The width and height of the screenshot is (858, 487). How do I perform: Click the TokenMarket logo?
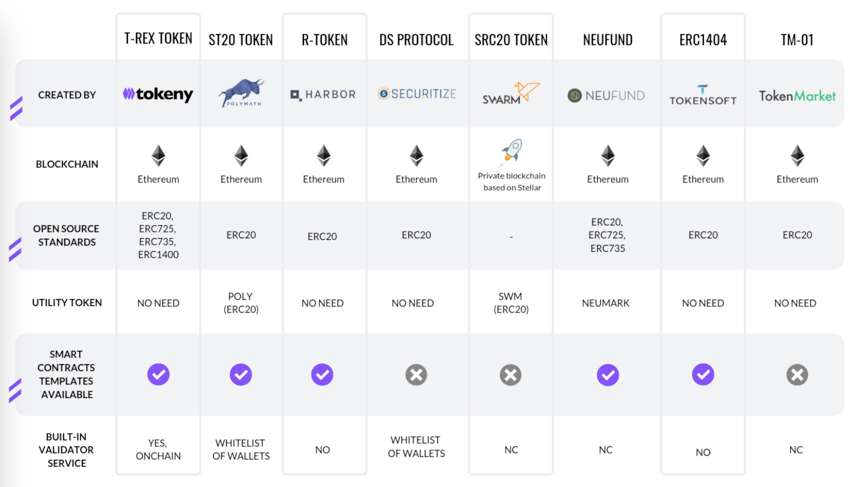(797, 96)
